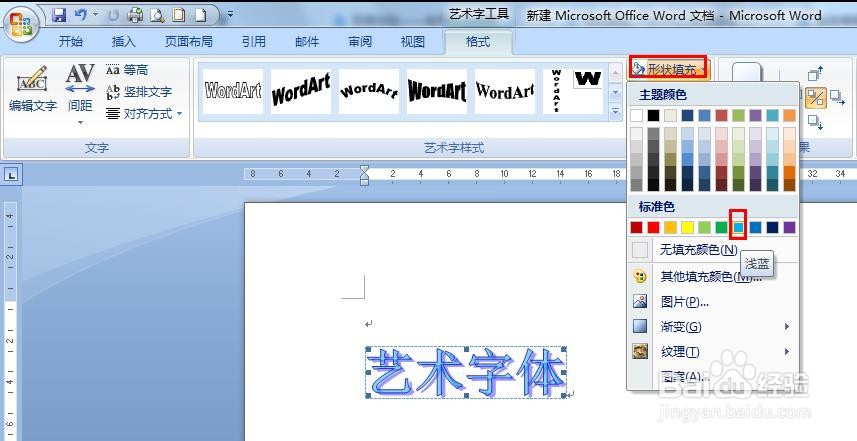Customize the quick access toolbar arrow
Image resolution: width=857 pixels, height=441 pixels.
(x=231, y=15)
